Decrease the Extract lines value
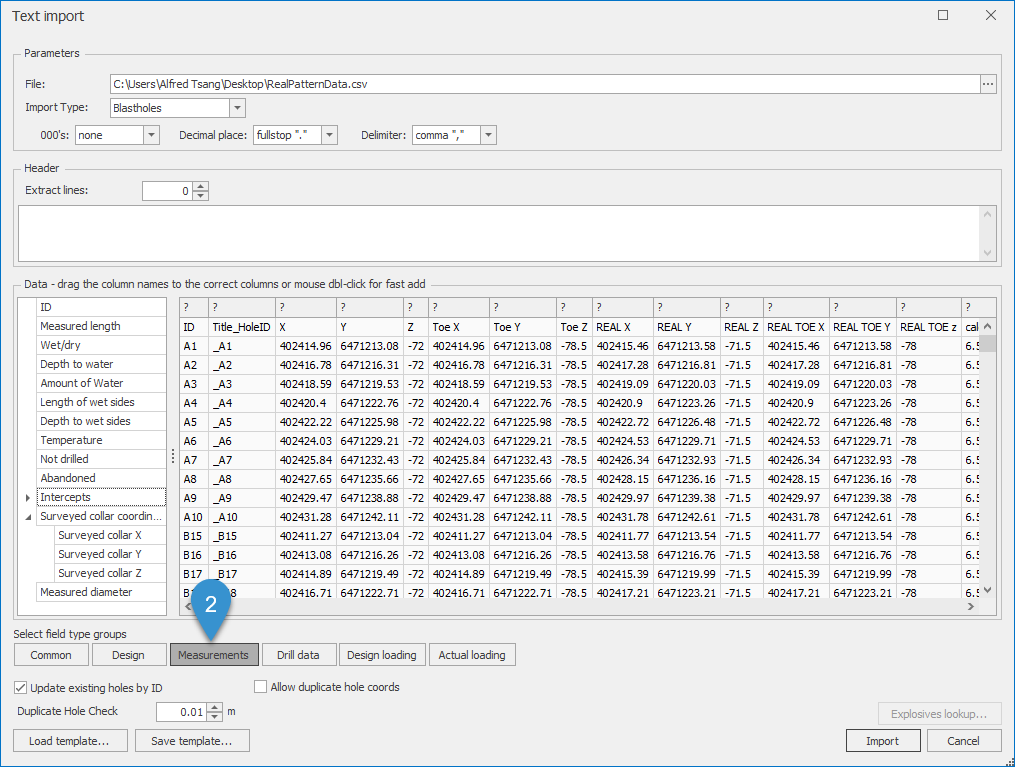Image resolution: width=1015 pixels, height=767 pixels. (201, 195)
